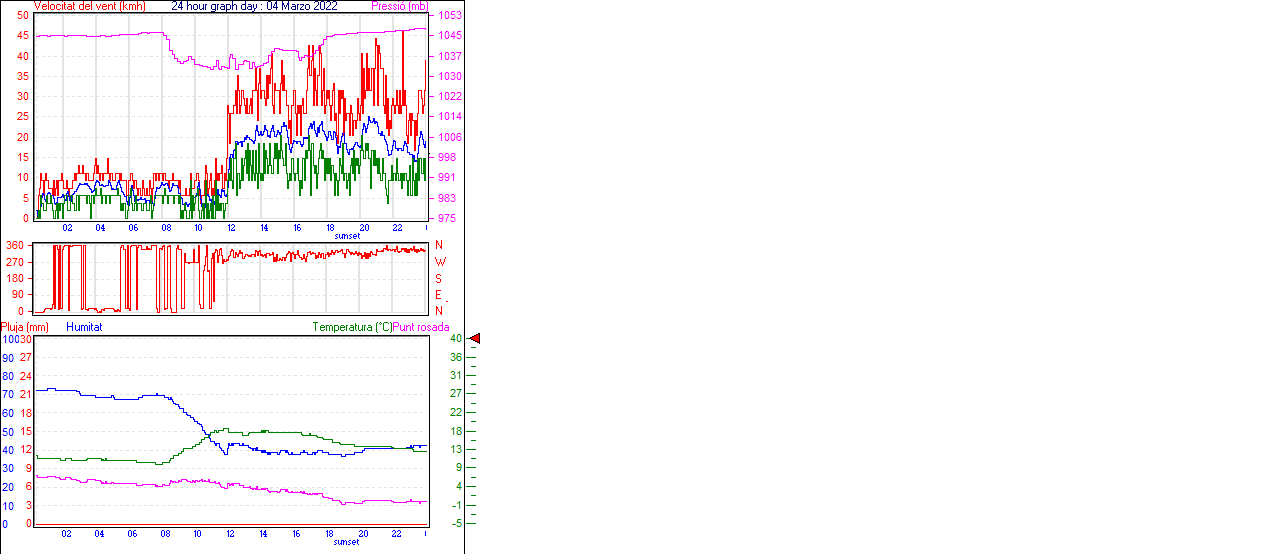Click the 'sunset' marker under the bottom graph
This screenshot has width=1280, height=554.
coord(347,542)
